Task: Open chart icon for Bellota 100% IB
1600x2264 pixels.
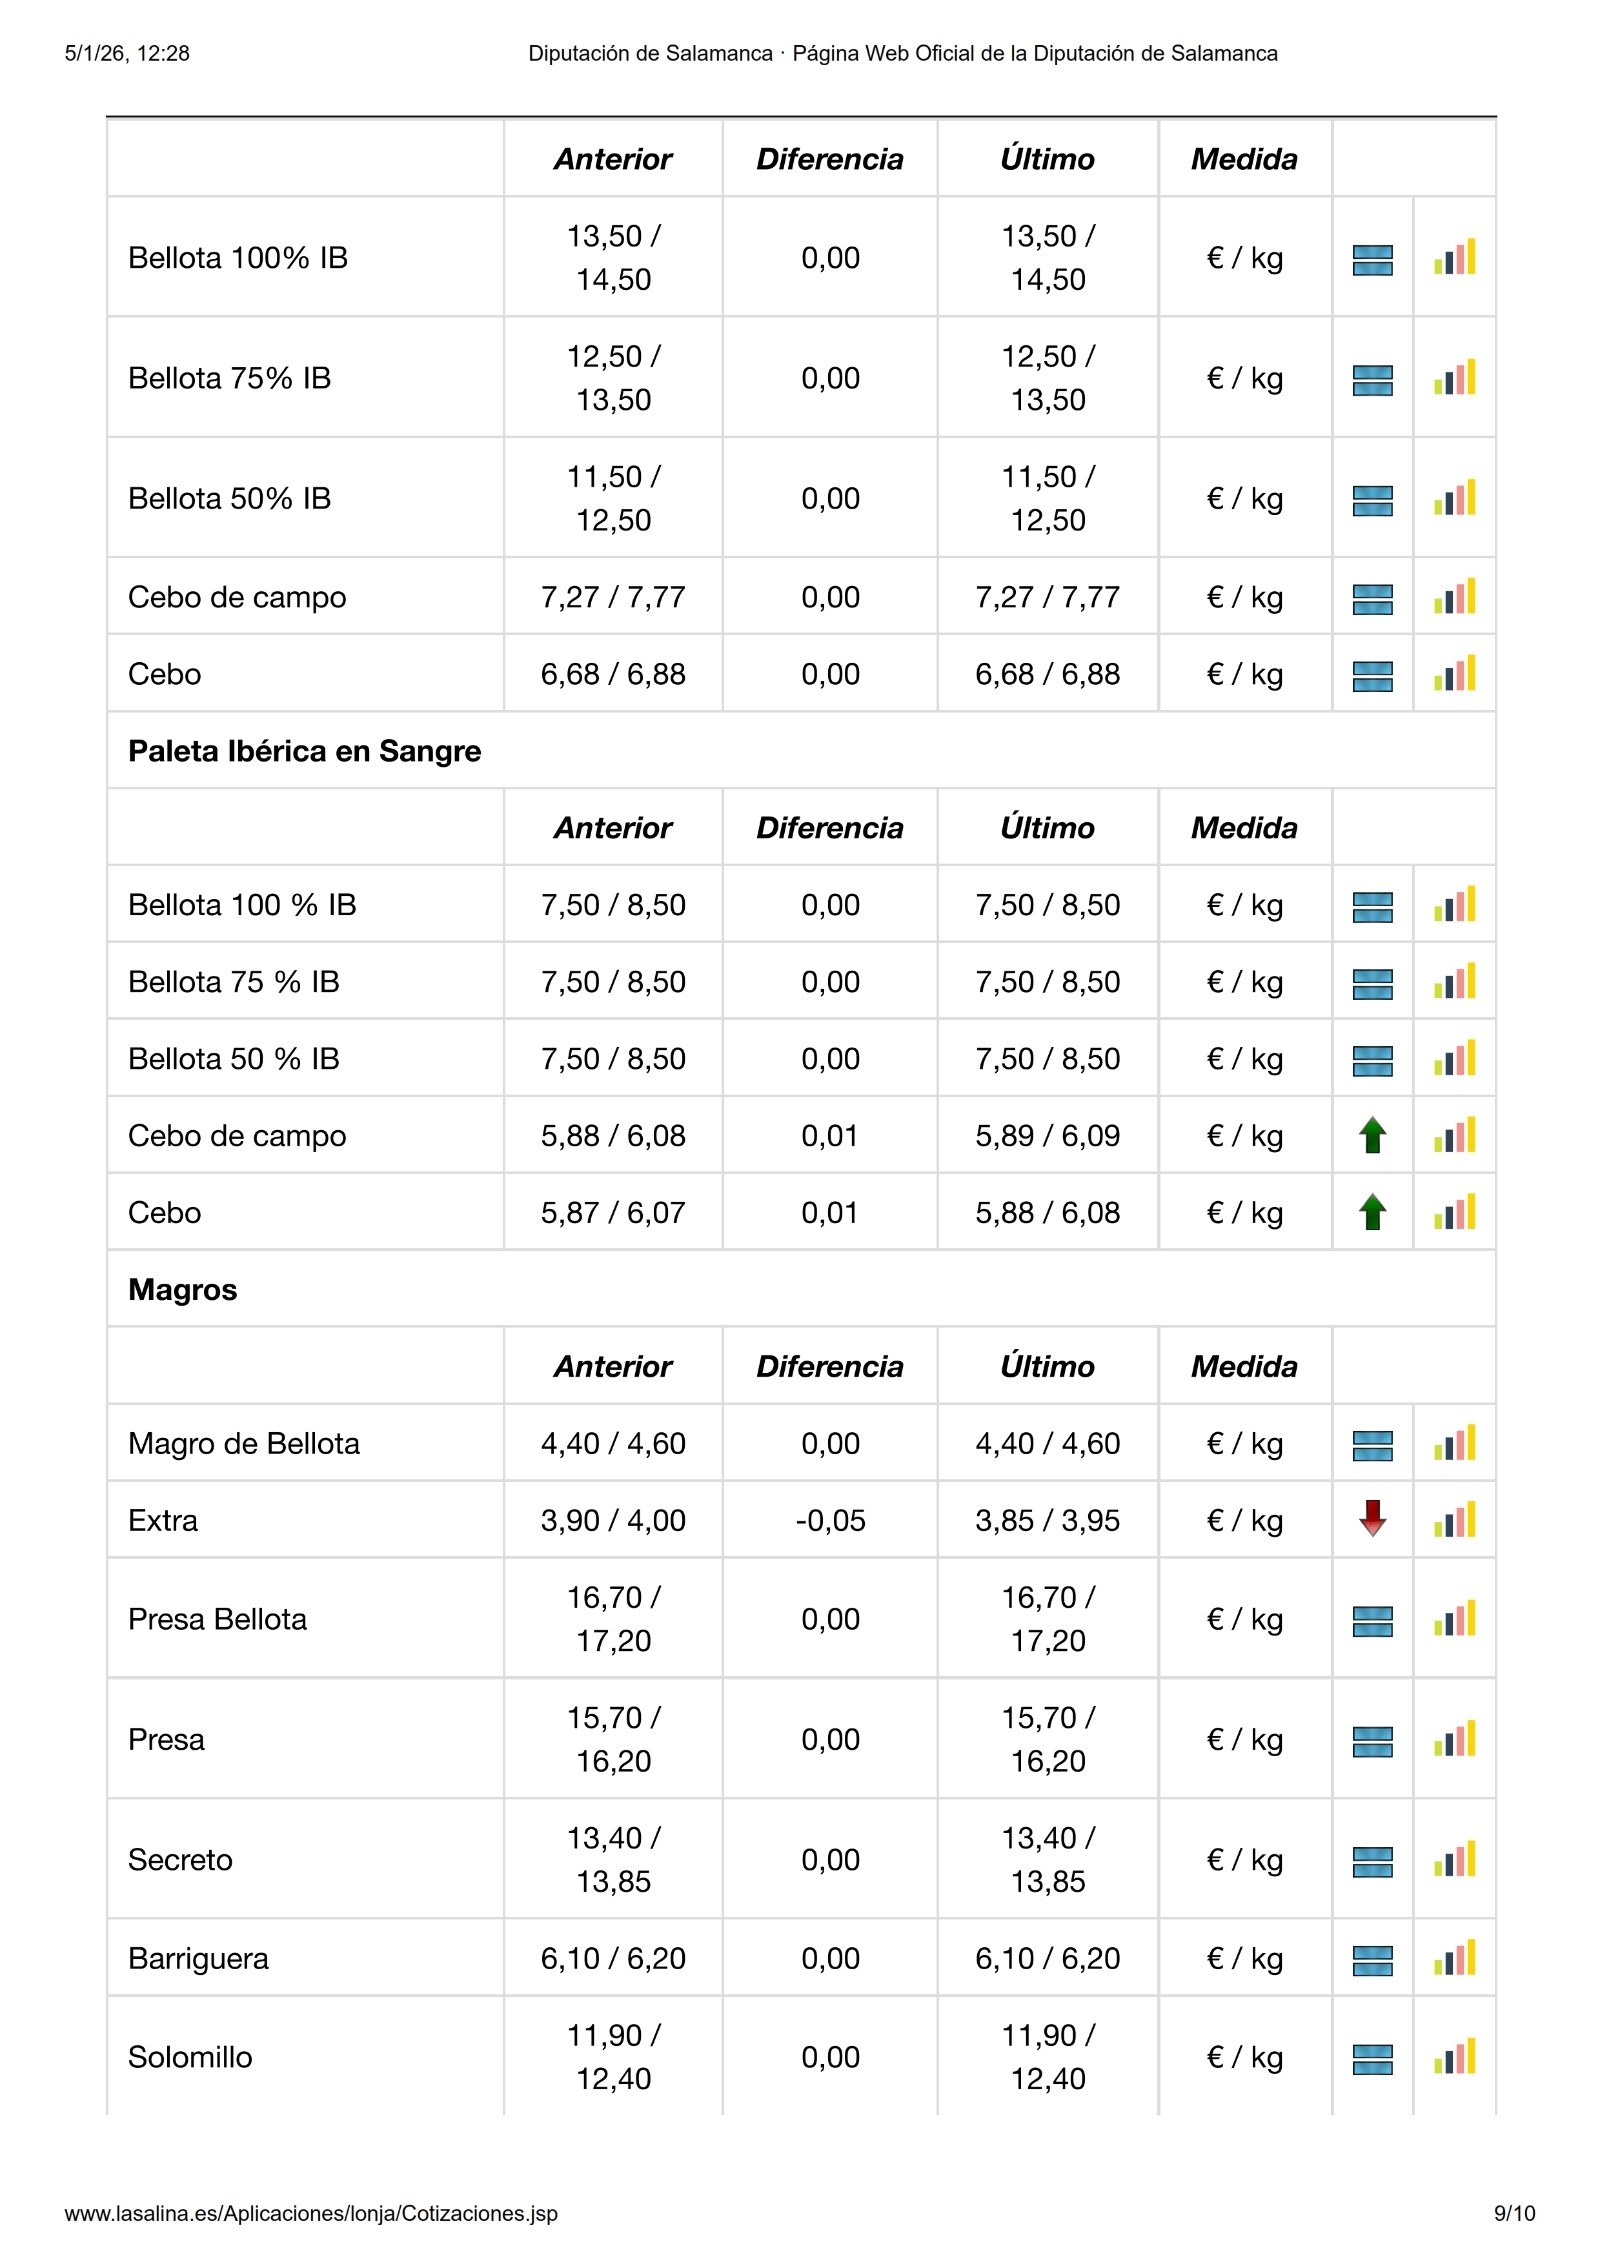Action: (1454, 258)
